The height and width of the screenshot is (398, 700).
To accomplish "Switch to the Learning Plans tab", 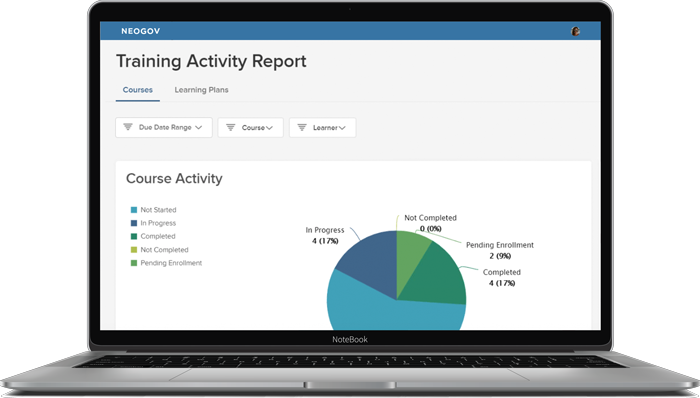I will (x=201, y=90).
